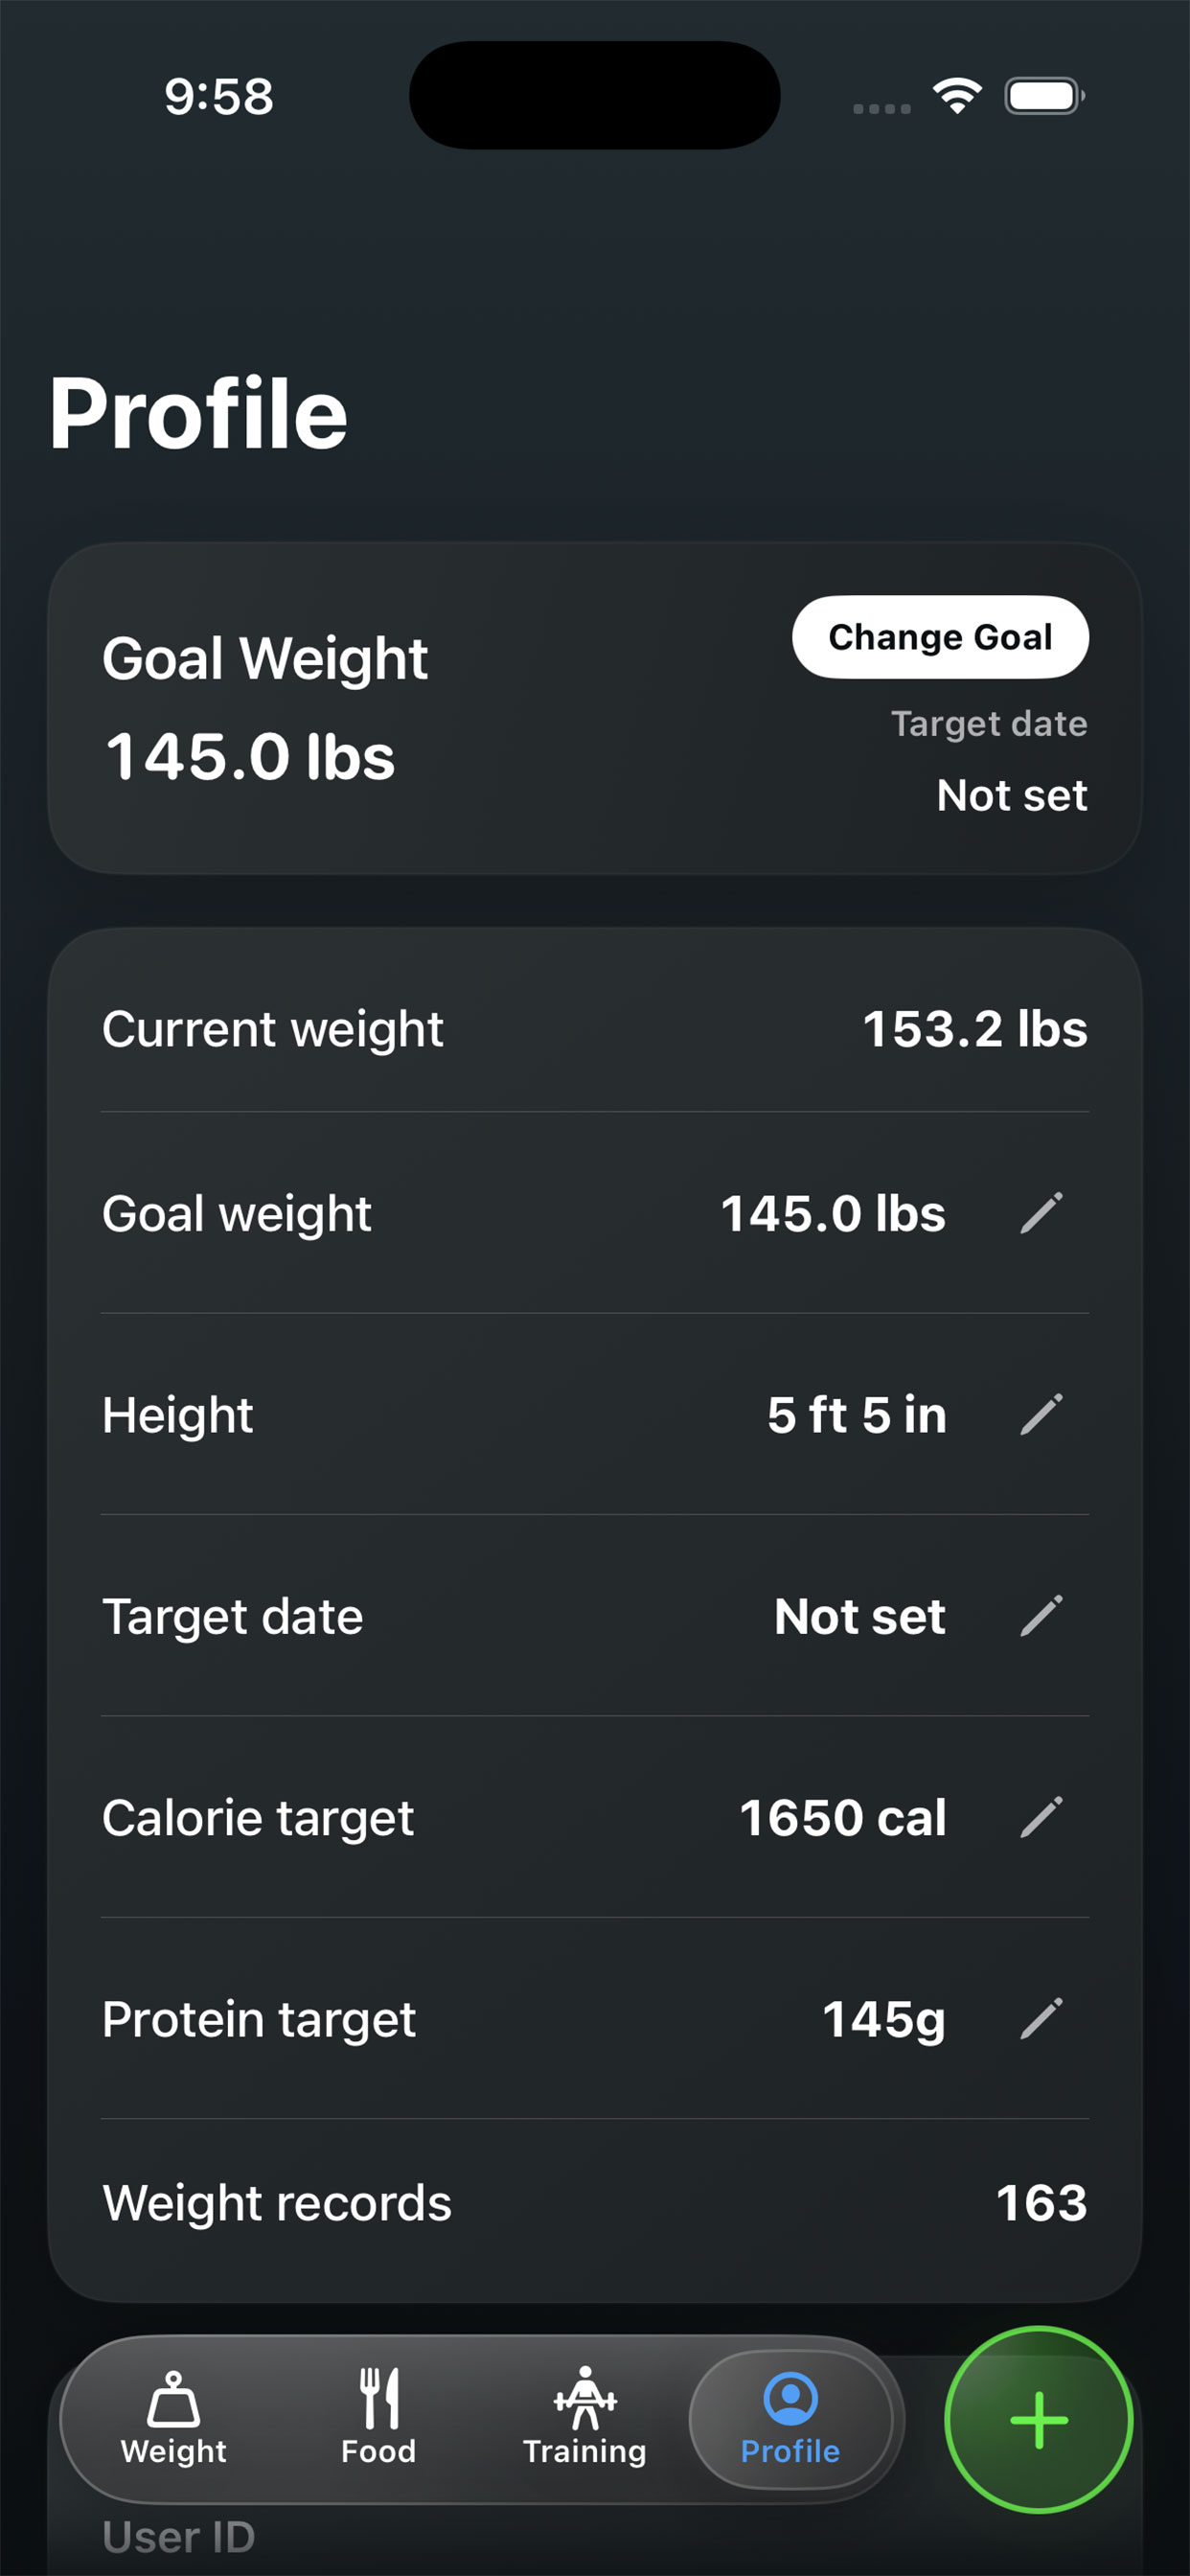Tap the Change Goal button
Screen dimensions: 1190x2576
click(940, 637)
